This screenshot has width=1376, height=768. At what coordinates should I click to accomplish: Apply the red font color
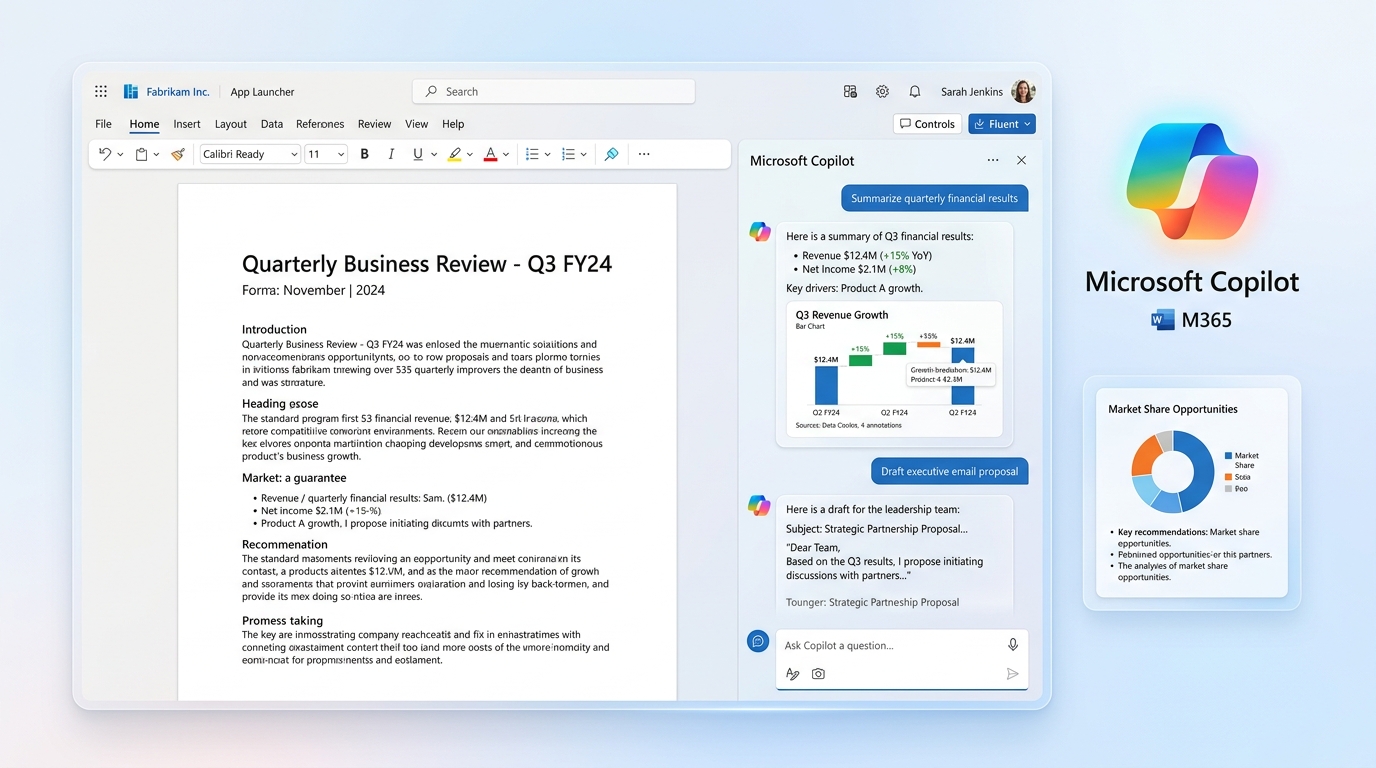(490, 154)
